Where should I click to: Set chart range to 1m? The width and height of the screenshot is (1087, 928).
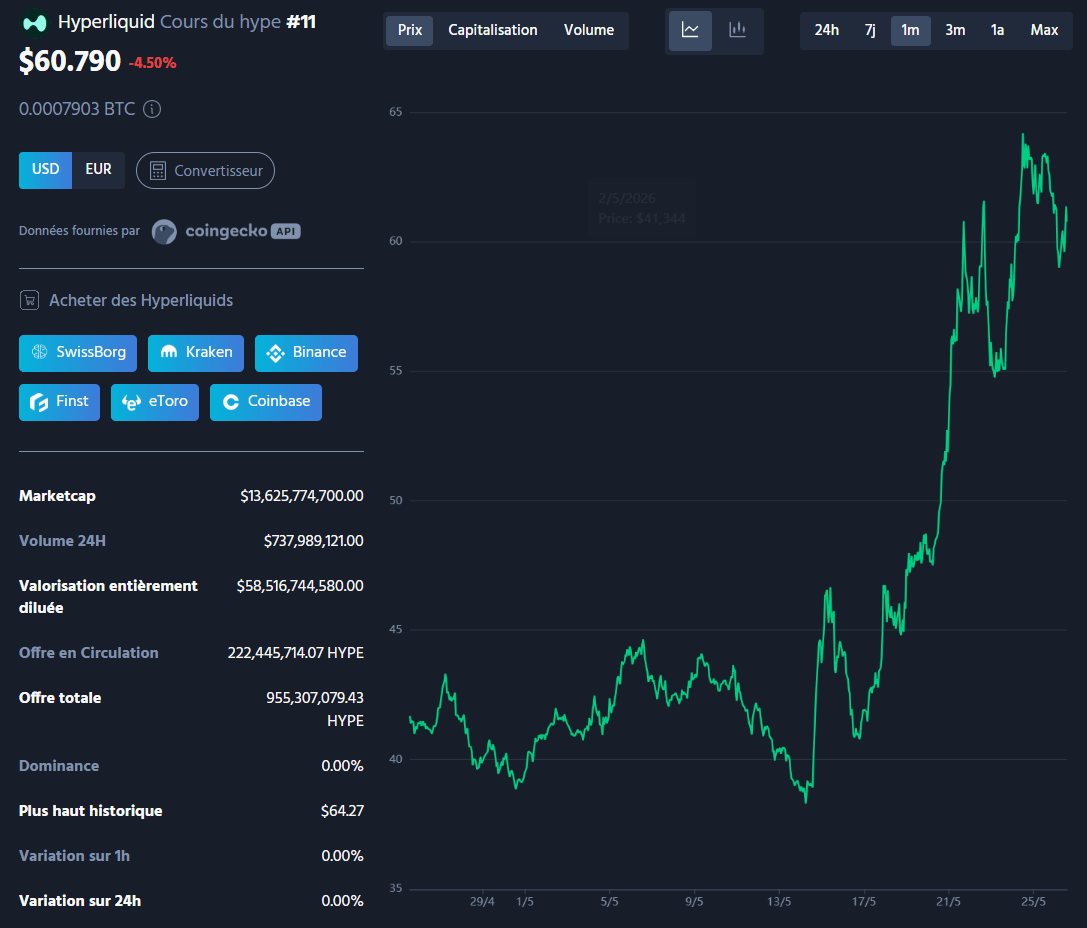pyautogui.click(x=910, y=30)
